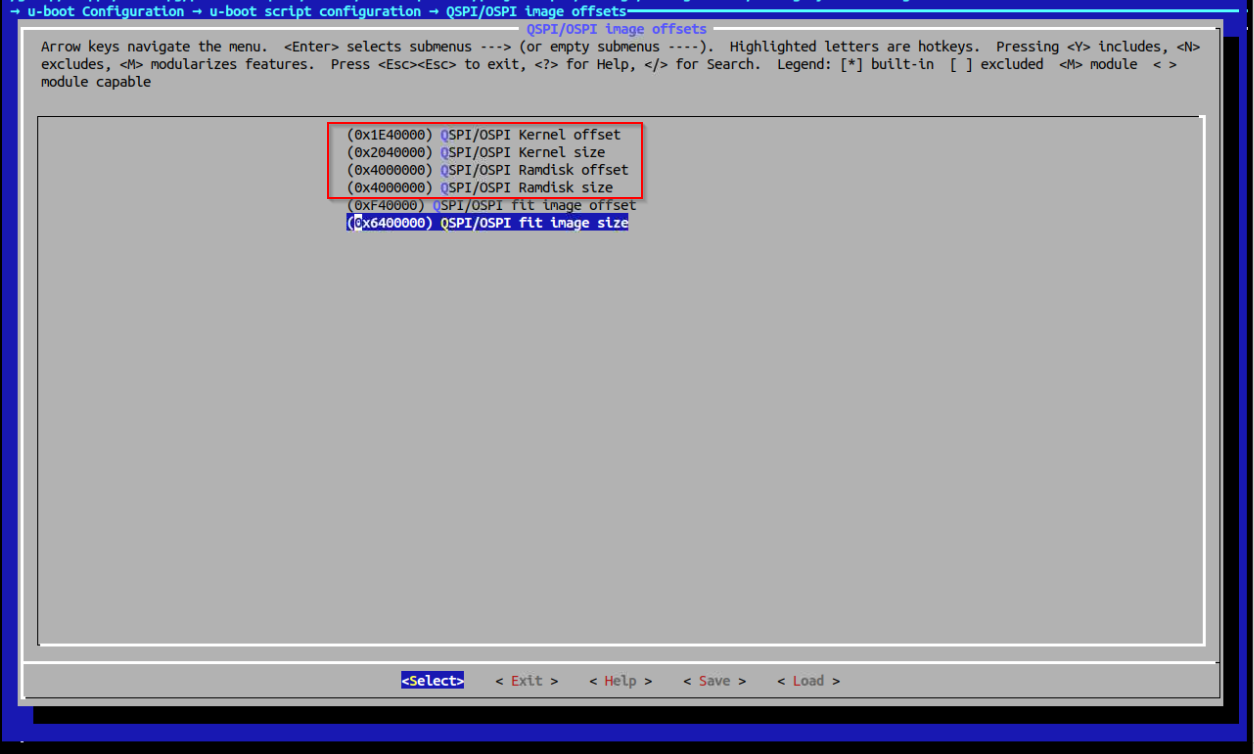Click the highlighted fit image size label

534,223
